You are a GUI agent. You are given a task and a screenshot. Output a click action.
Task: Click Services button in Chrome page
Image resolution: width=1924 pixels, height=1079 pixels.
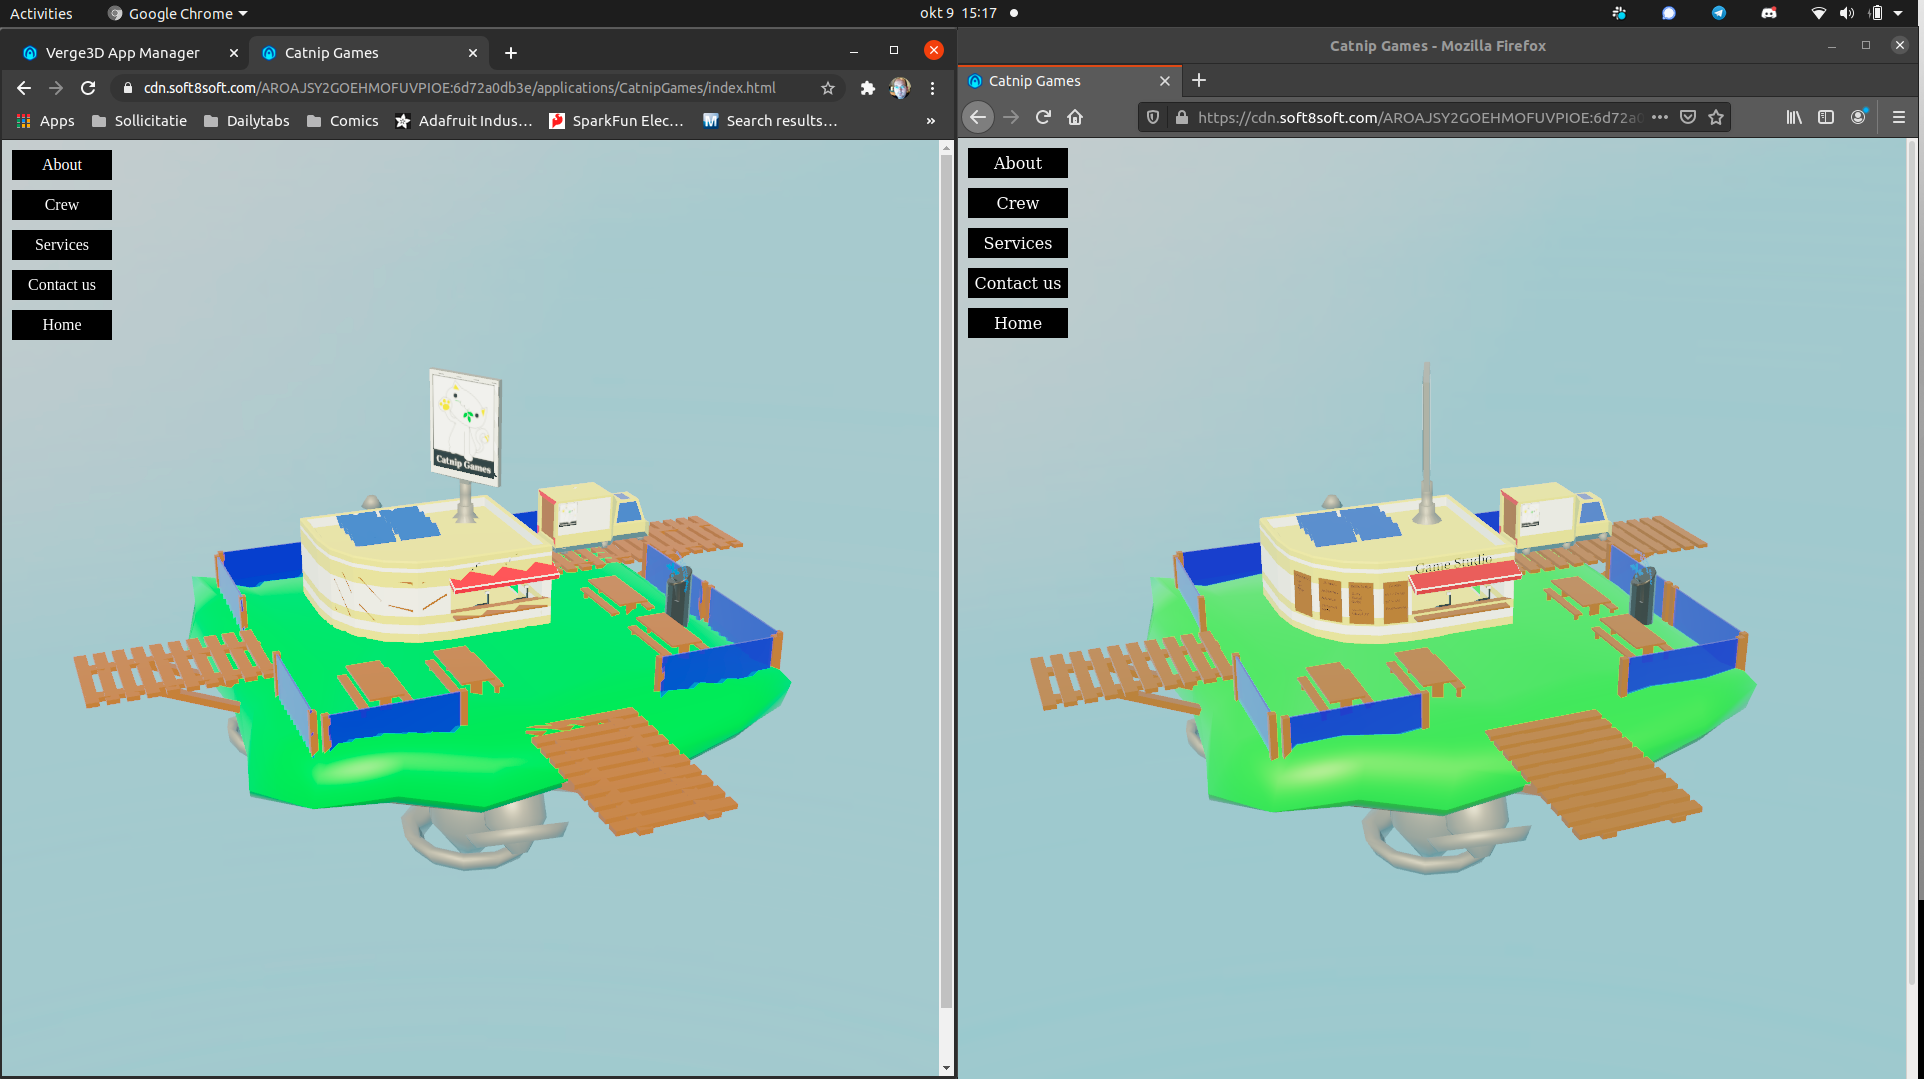pyautogui.click(x=62, y=245)
